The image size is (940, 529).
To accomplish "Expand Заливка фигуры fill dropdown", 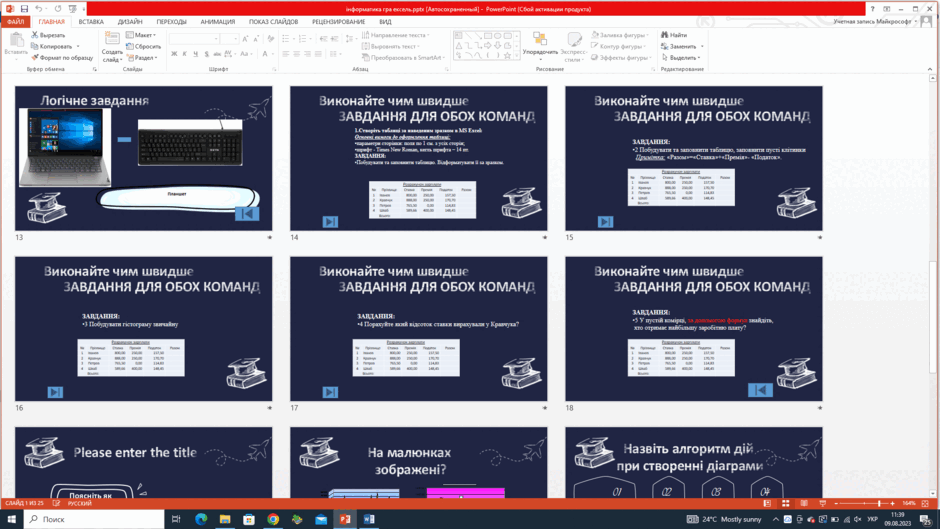I will (x=618, y=35).
